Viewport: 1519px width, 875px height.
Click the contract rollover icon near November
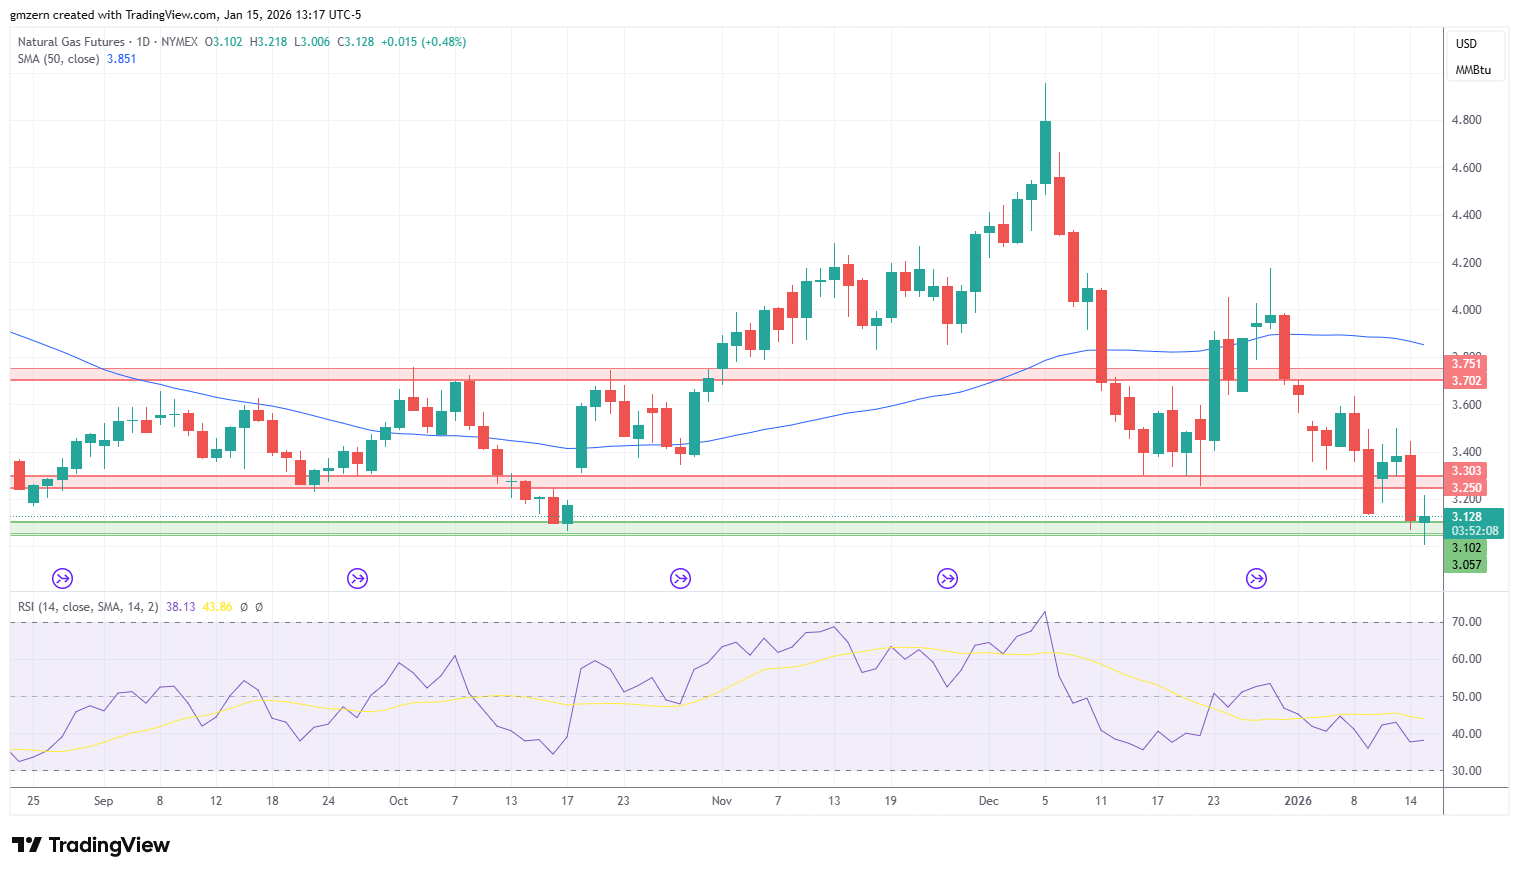coord(680,578)
